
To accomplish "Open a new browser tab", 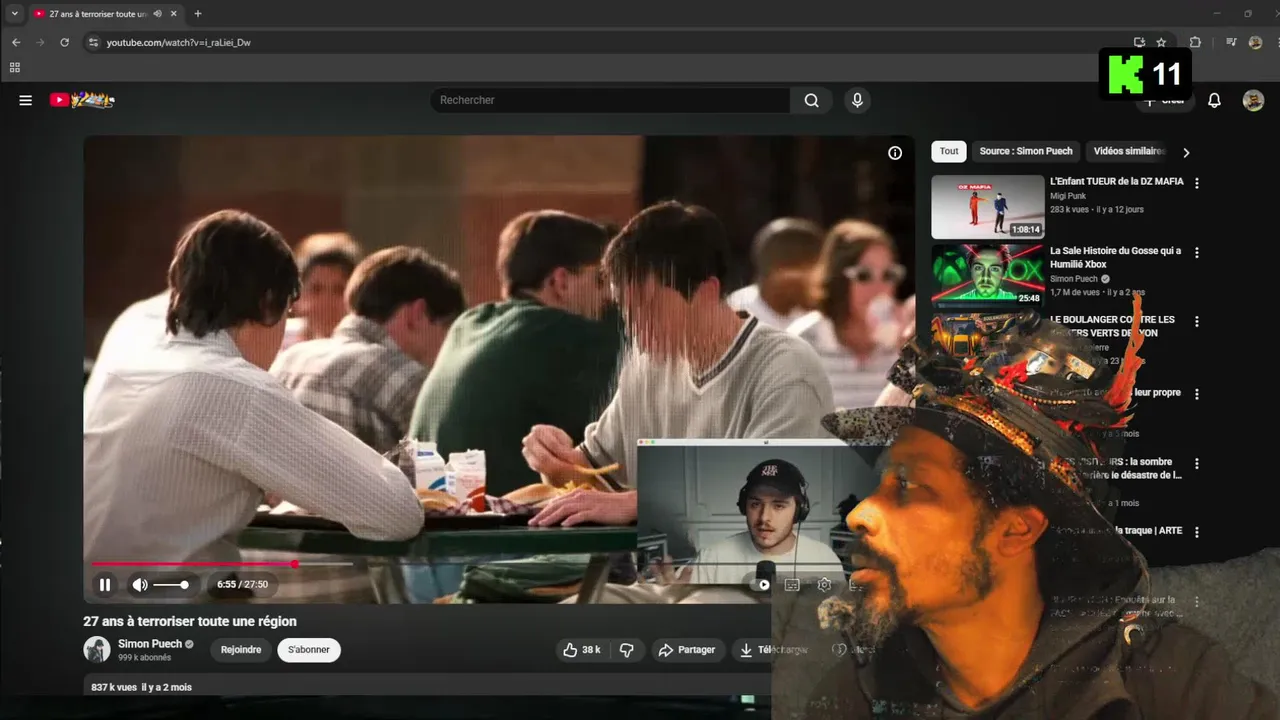I will click(197, 14).
